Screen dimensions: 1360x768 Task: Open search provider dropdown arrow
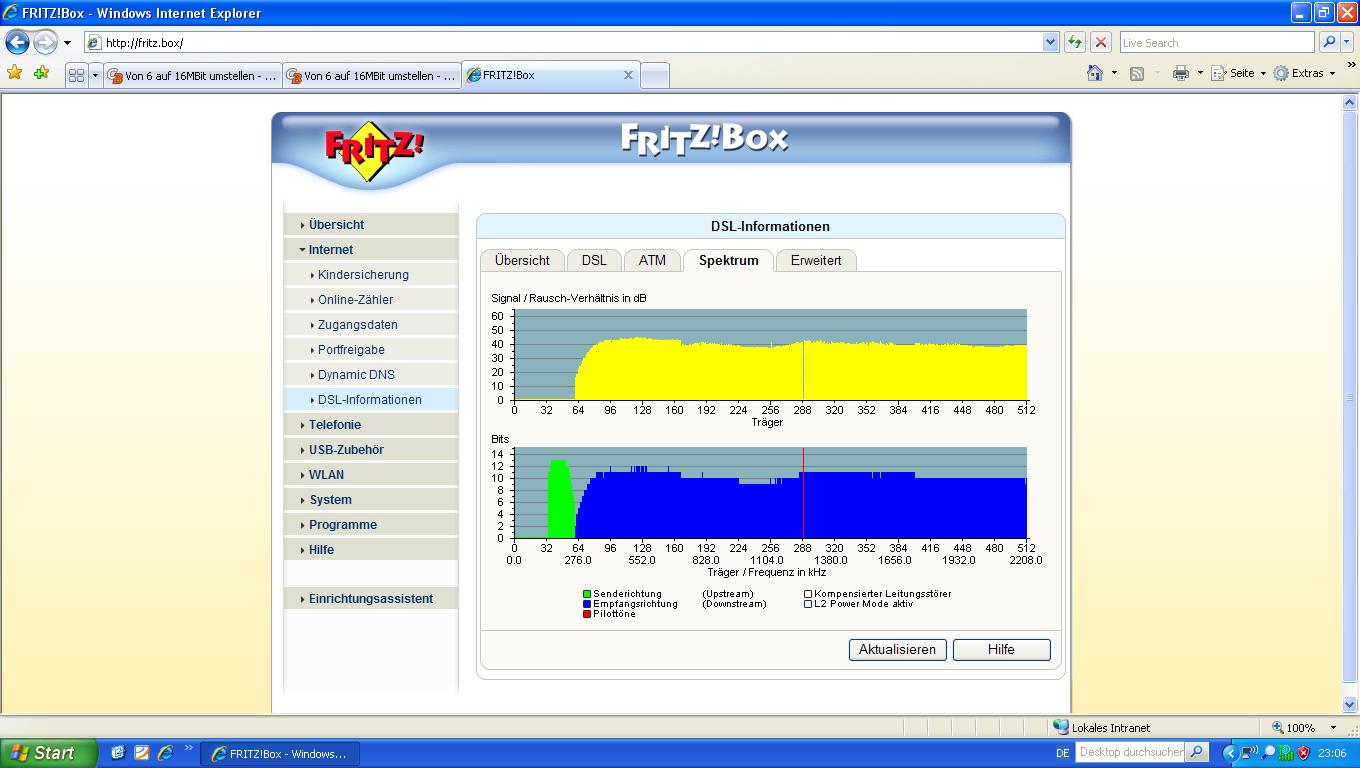click(1346, 43)
